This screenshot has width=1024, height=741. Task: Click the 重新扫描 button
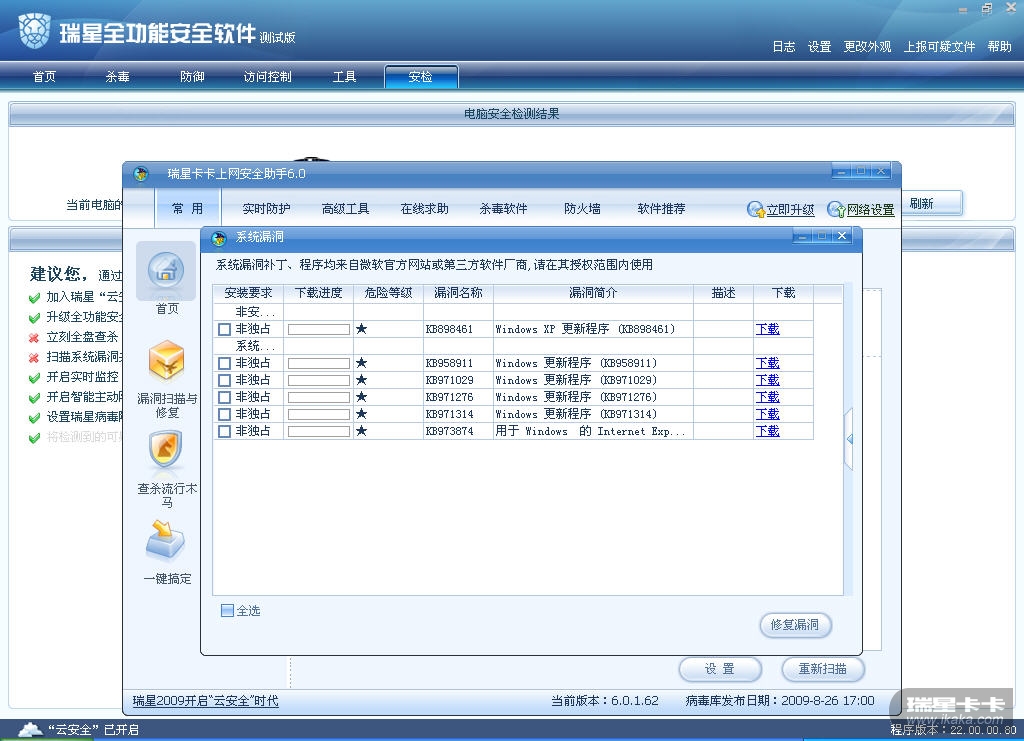[823, 669]
